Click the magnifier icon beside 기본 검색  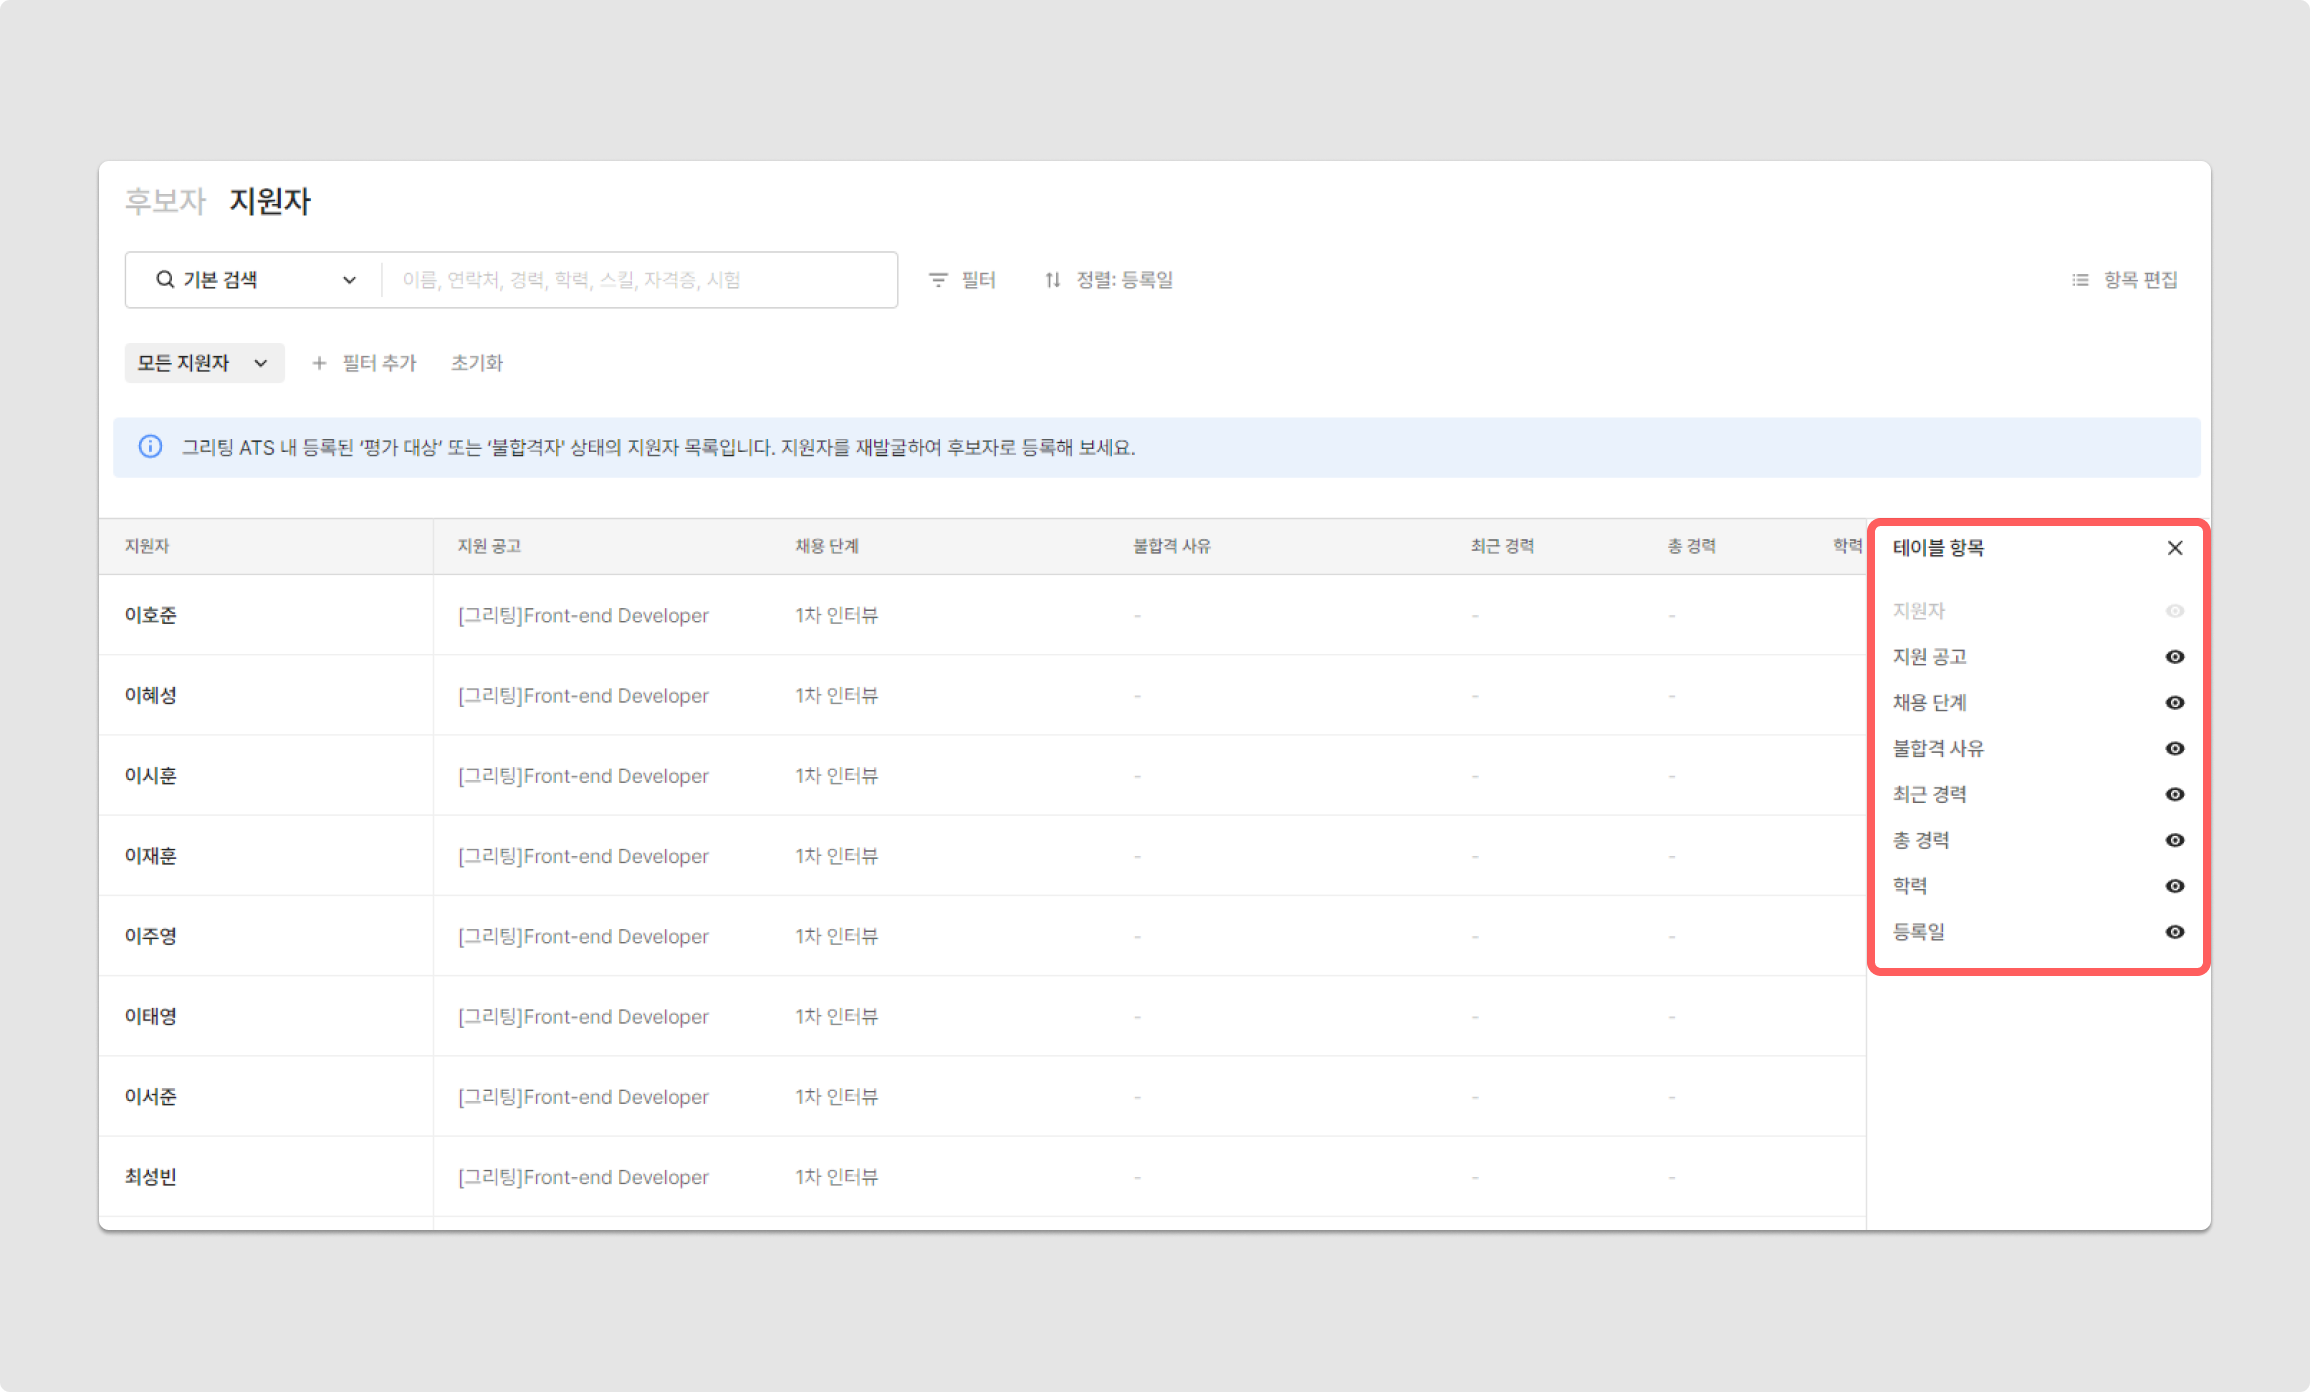click(165, 280)
